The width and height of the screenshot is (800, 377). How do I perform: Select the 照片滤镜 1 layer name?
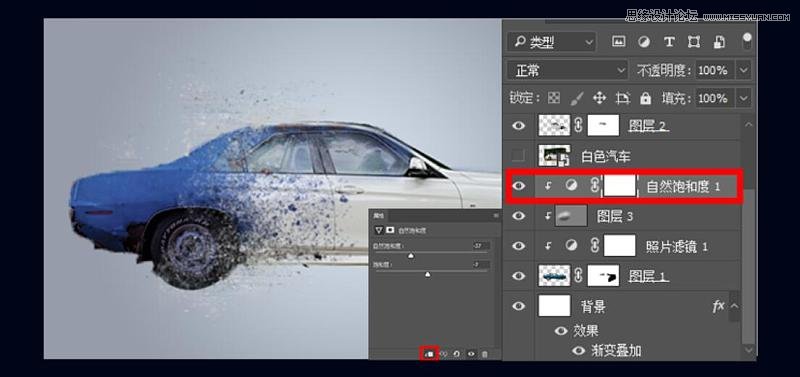point(677,246)
